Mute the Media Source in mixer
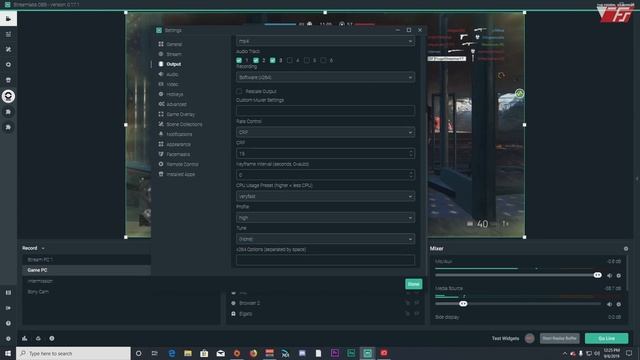The width and height of the screenshot is (640, 360). [x=609, y=304]
